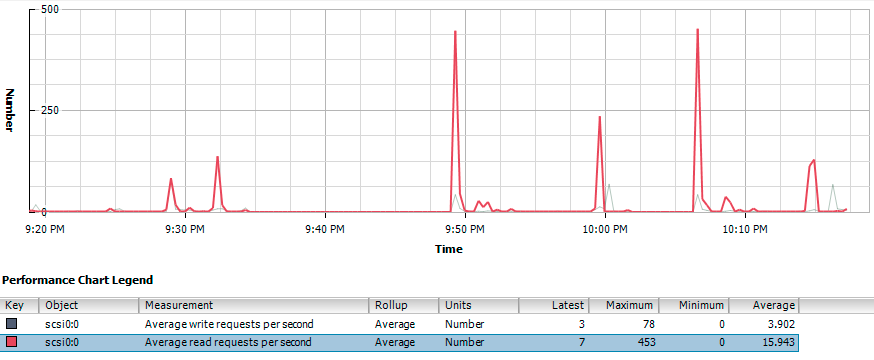Click the scsi0:0 object in write requests row

(x=62, y=324)
